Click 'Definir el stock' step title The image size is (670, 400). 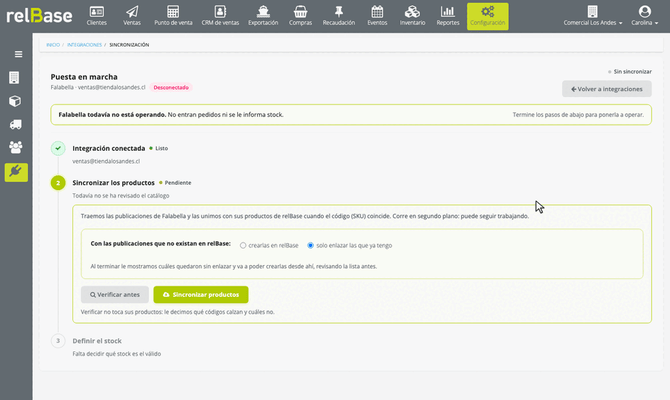coord(97,341)
